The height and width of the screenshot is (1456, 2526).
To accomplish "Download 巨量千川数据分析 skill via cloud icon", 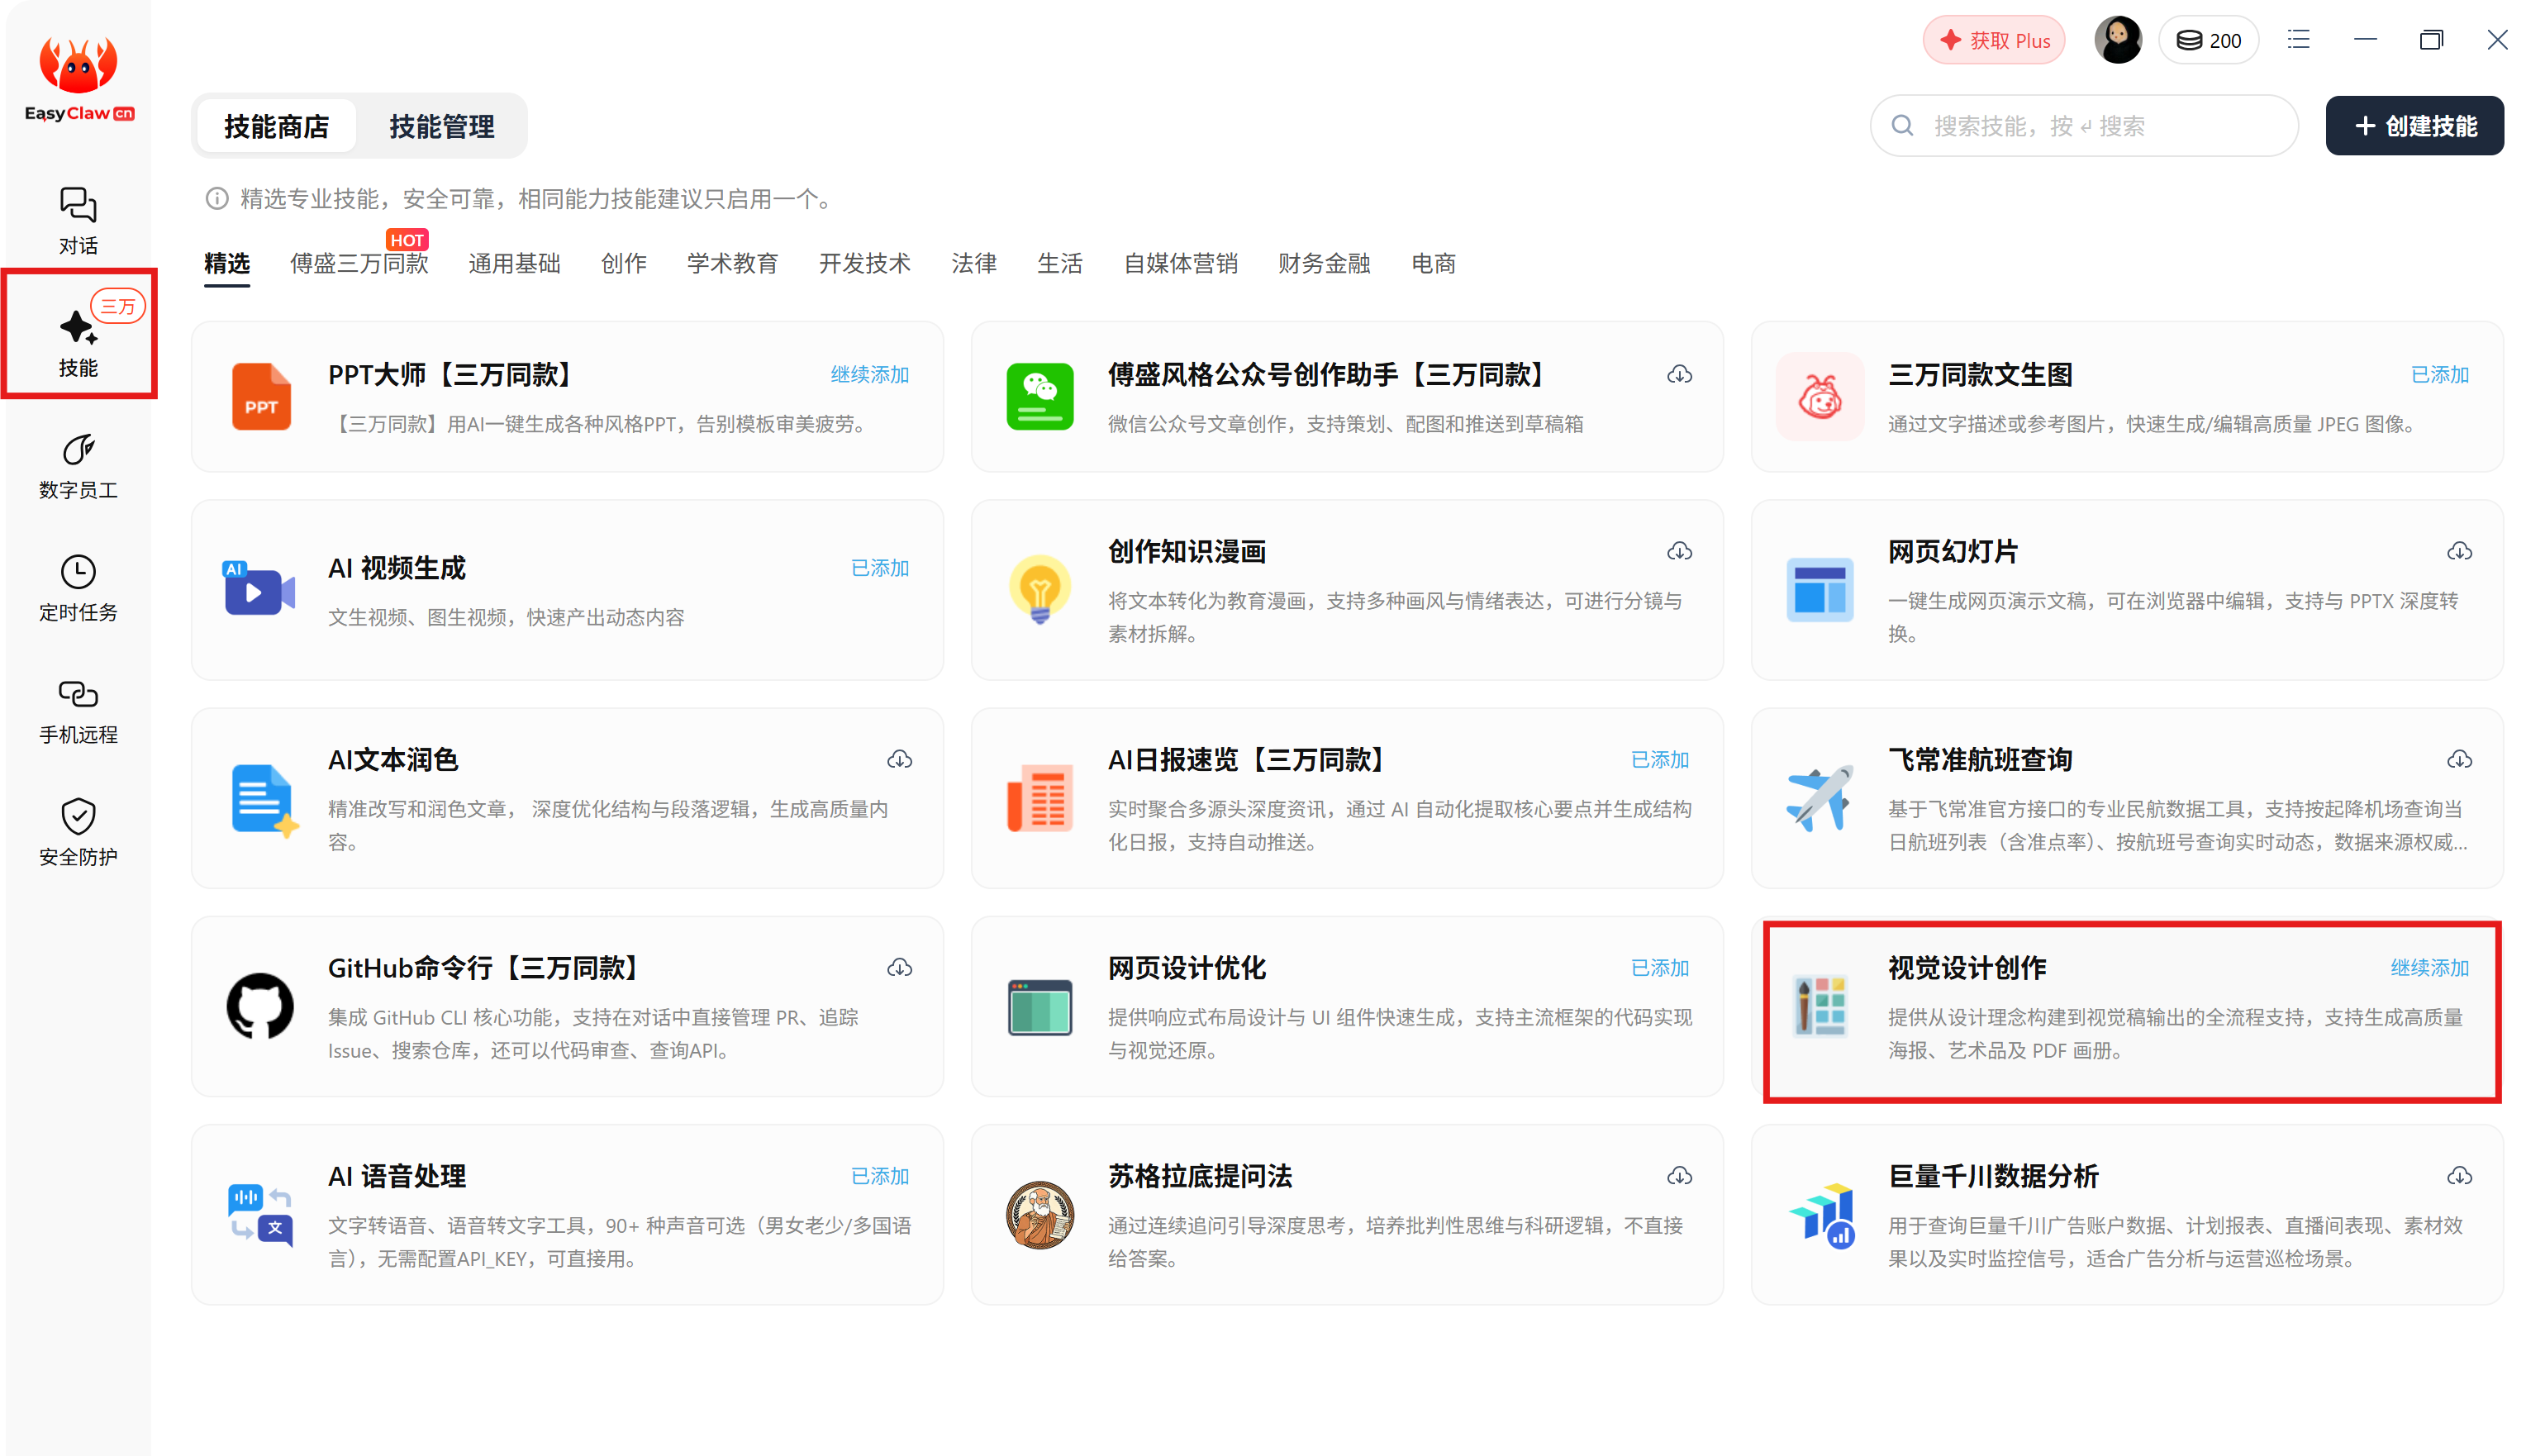I will click(x=2459, y=1175).
